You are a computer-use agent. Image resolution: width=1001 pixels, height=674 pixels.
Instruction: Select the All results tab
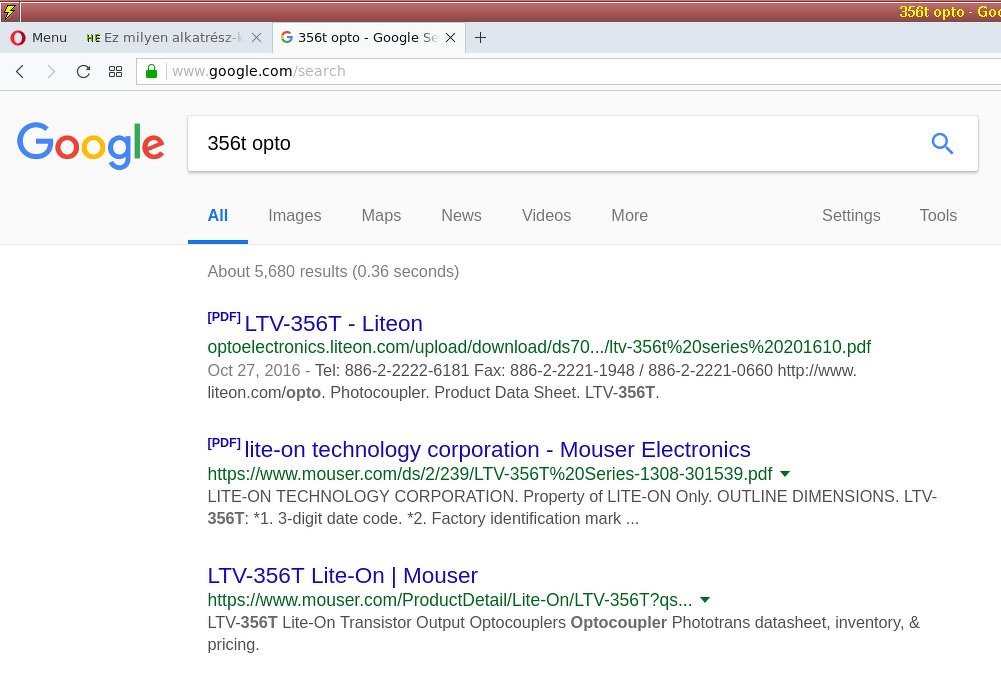[x=218, y=216]
